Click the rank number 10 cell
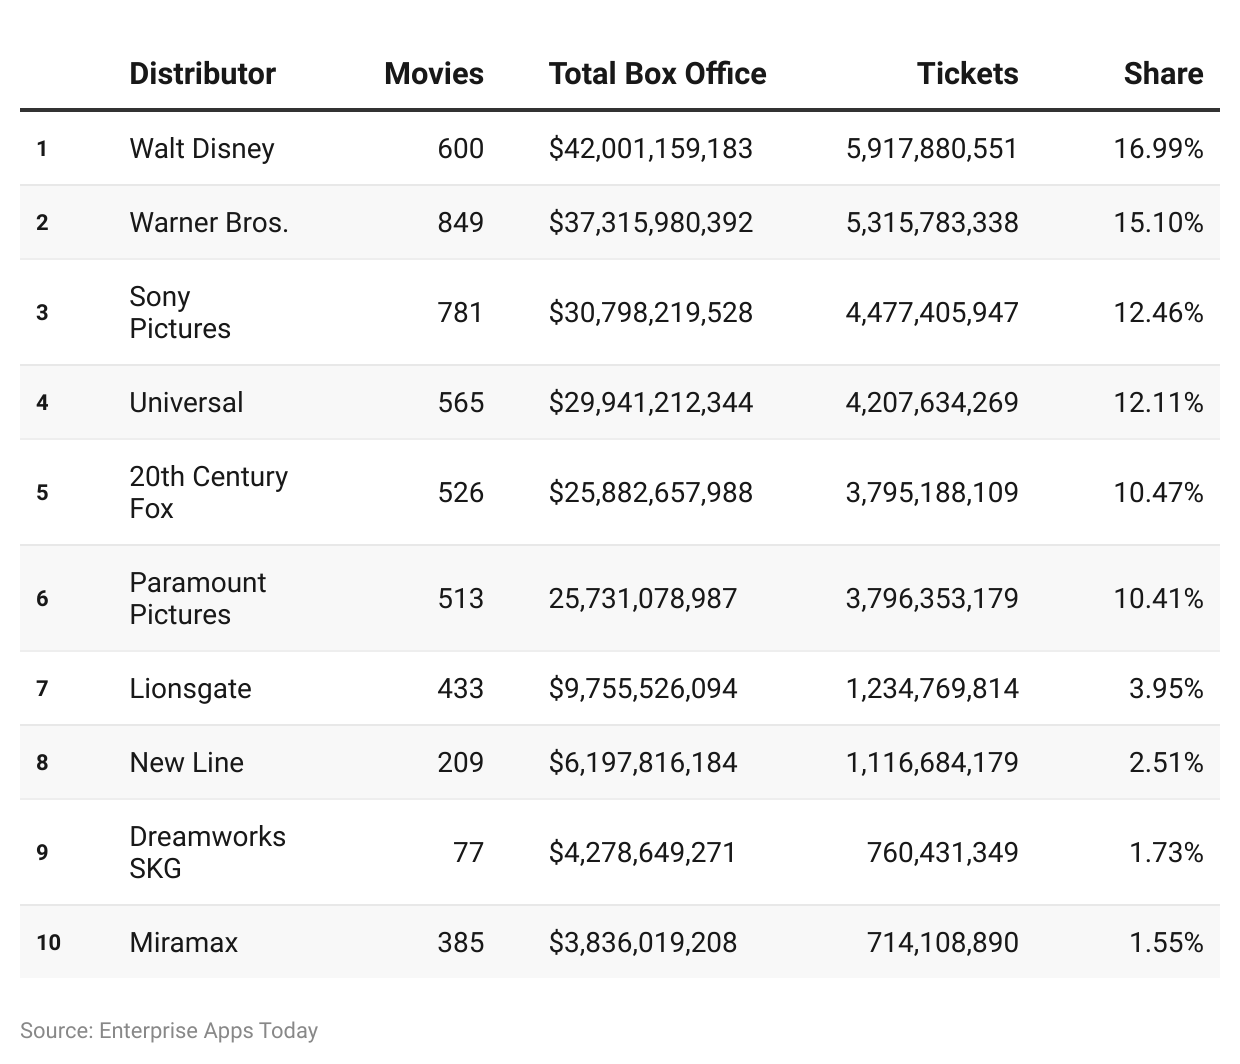Viewport: 1240px width, 1064px height. pyautogui.click(x=48, y=942)
